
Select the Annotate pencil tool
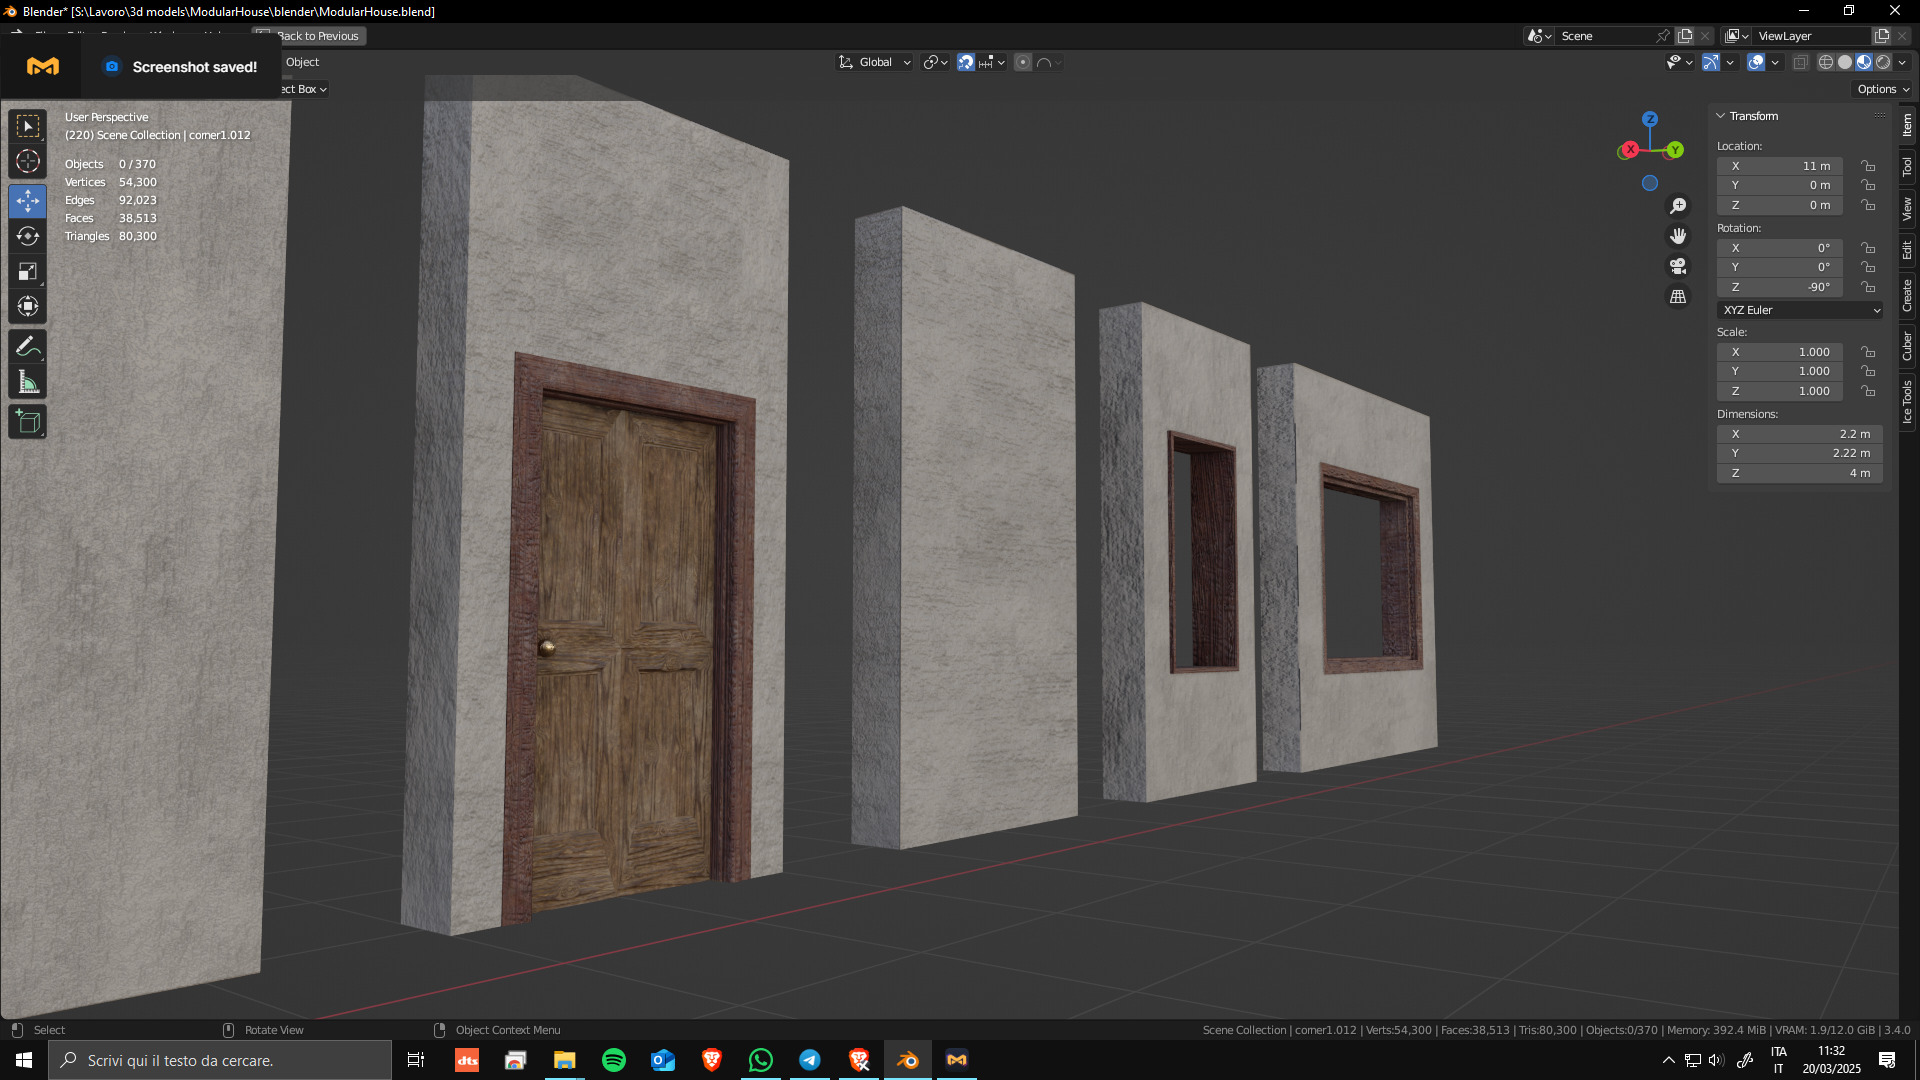click(28, 347)
